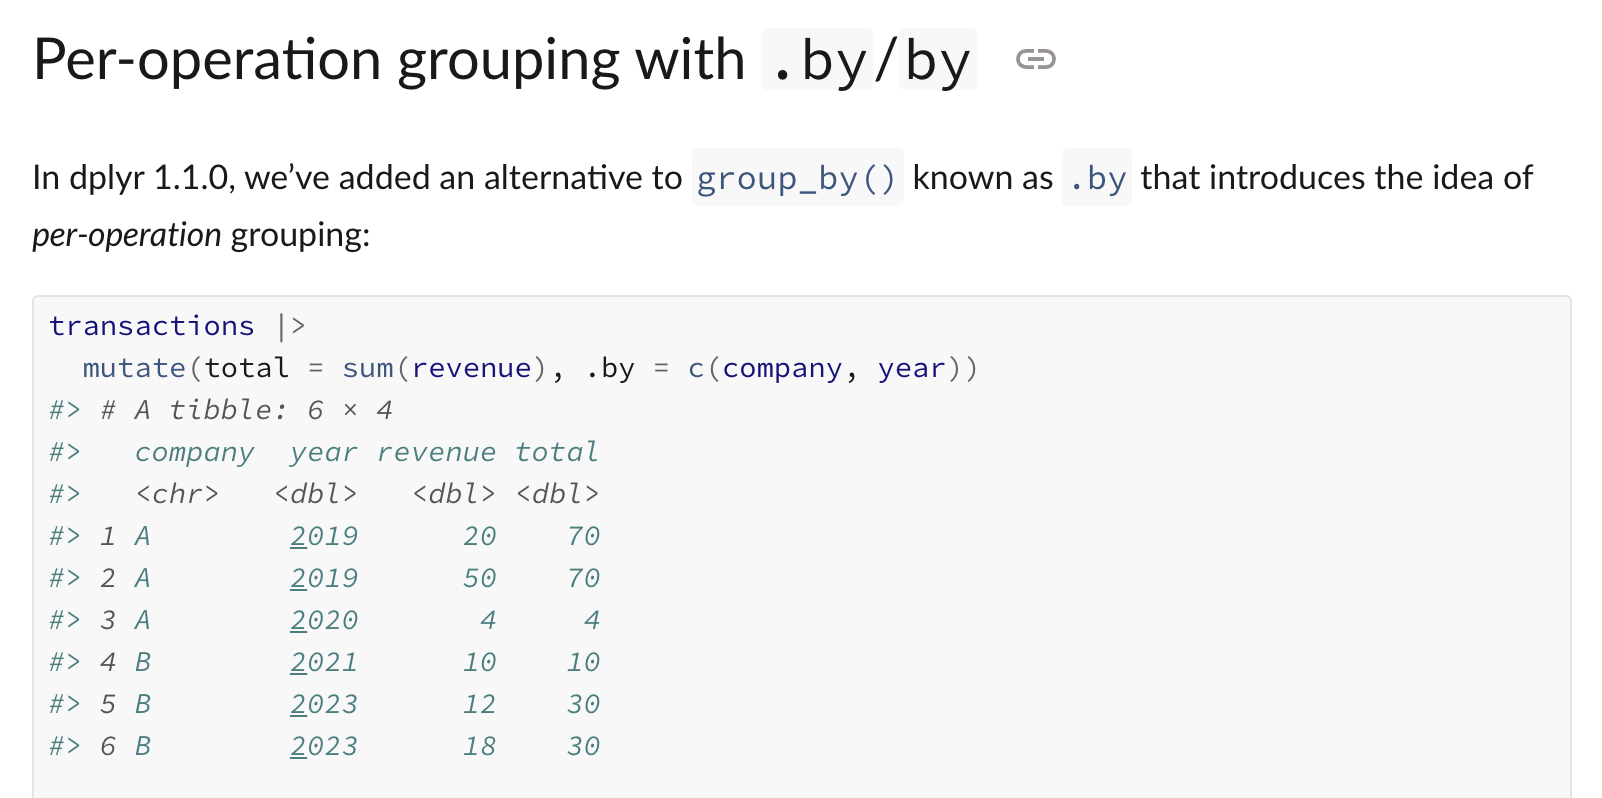The height and width of the screenshot is (798, 1602).
Task: Click the anchor link icon beside heading
Action: click(x=1035, y=60)
